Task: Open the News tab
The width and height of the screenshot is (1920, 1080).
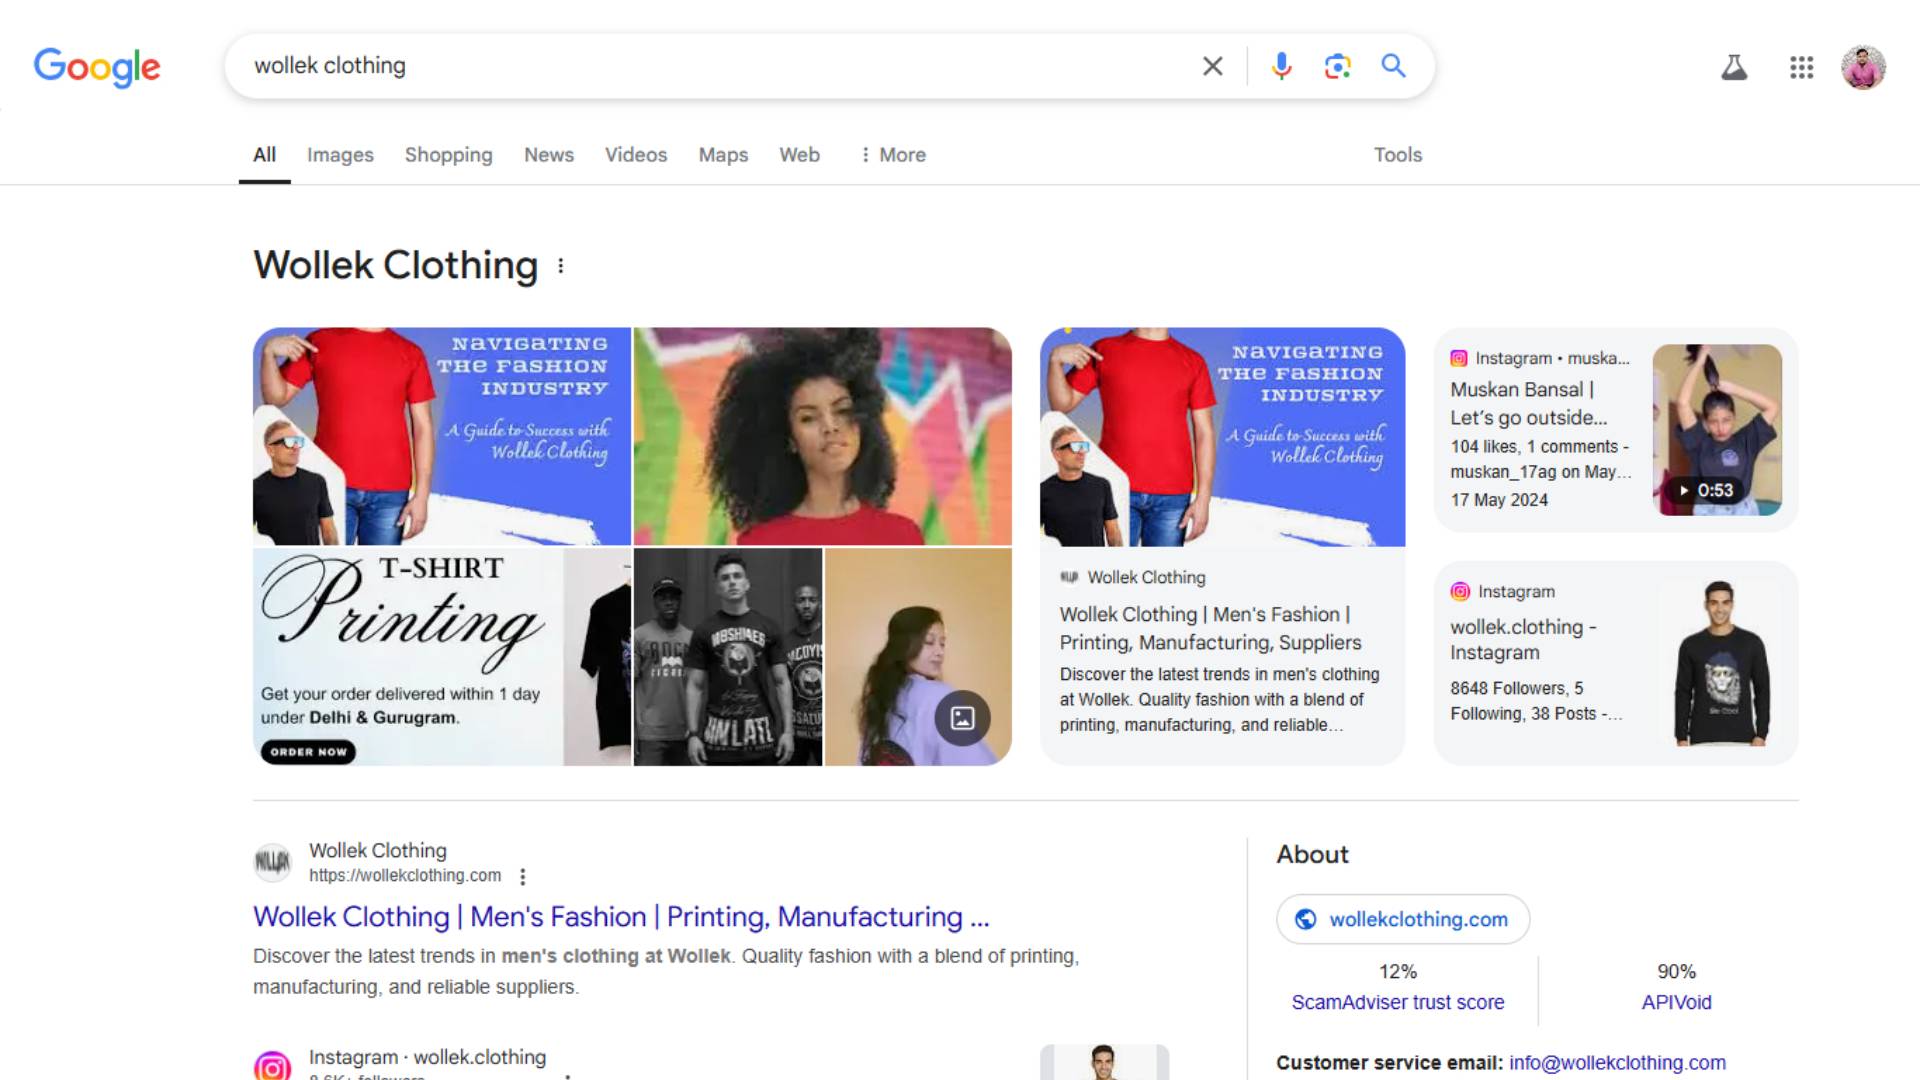Action: [549, 155]
